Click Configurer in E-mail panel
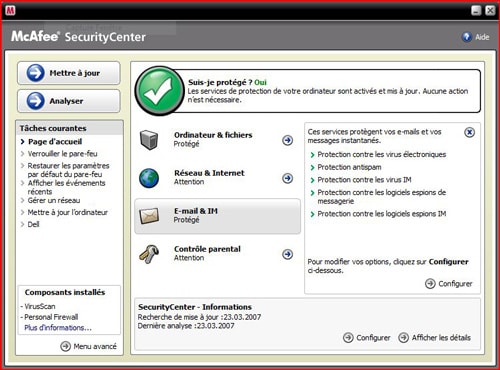 click(449, 284)
